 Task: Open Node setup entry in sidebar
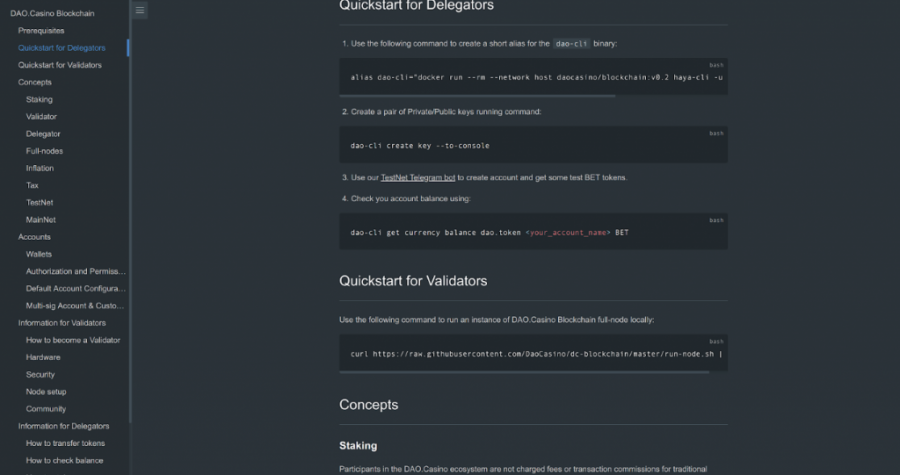click(x=46, y=392)
